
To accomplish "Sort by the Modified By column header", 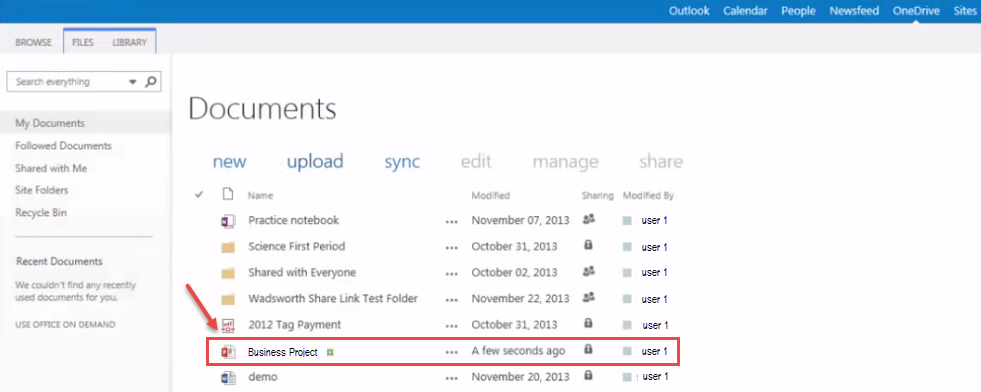I will 648,196.
